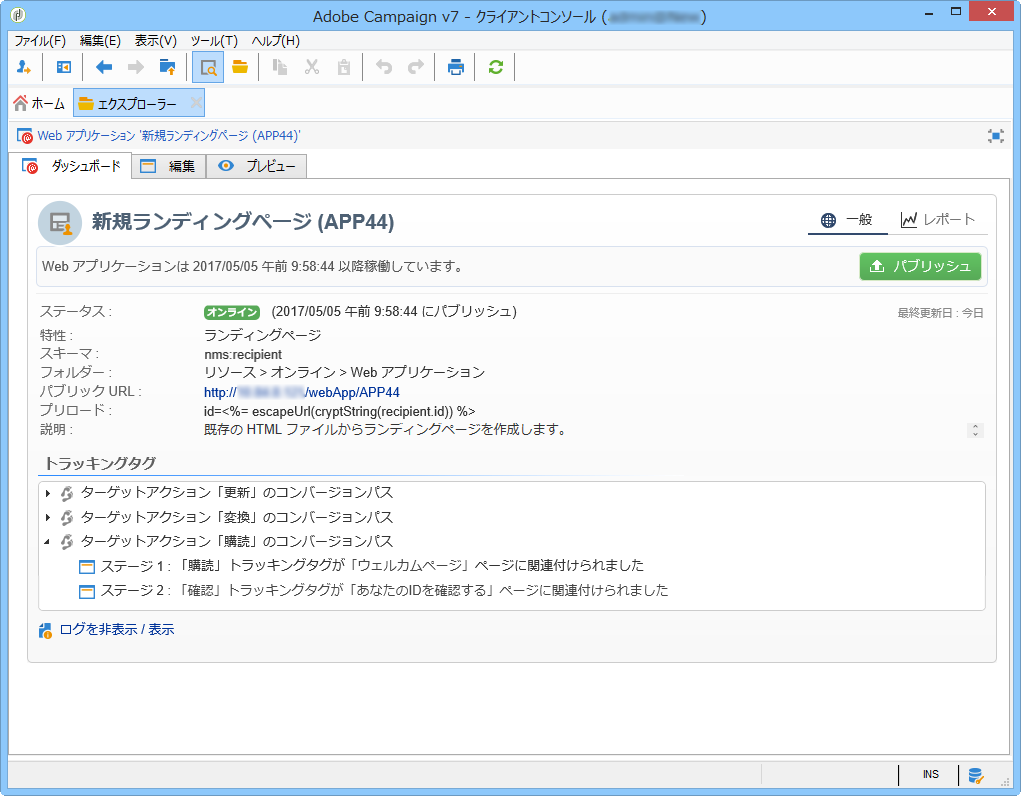Viewport: 1025px width, 800px height.
Task: Click the 最終更新日 : 今日 text
Action: [941, 314]
